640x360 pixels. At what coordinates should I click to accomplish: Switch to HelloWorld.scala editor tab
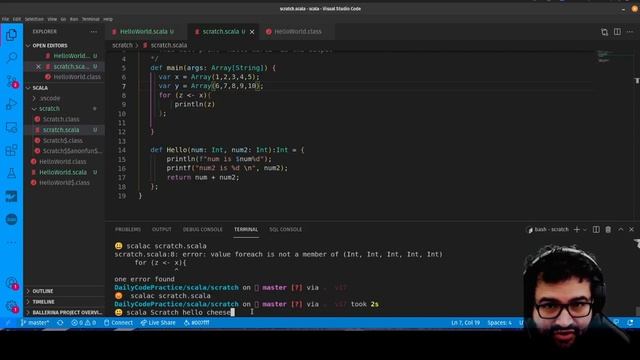coord(143,31)
